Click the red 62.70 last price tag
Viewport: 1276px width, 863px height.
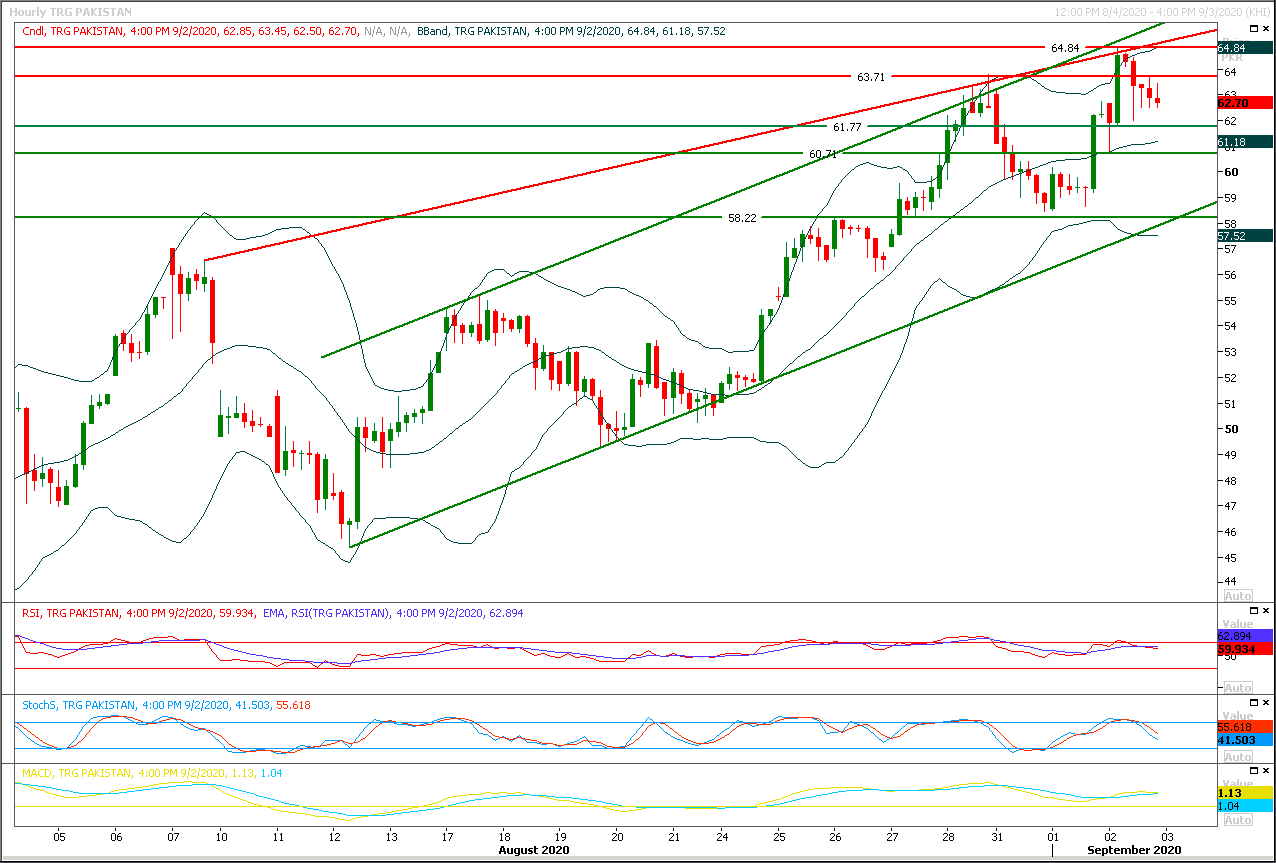(x=1244, y=102)
